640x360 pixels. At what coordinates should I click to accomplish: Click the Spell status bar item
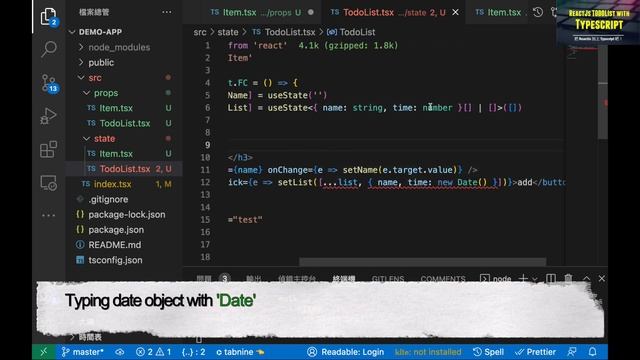[x=488, y=352]
